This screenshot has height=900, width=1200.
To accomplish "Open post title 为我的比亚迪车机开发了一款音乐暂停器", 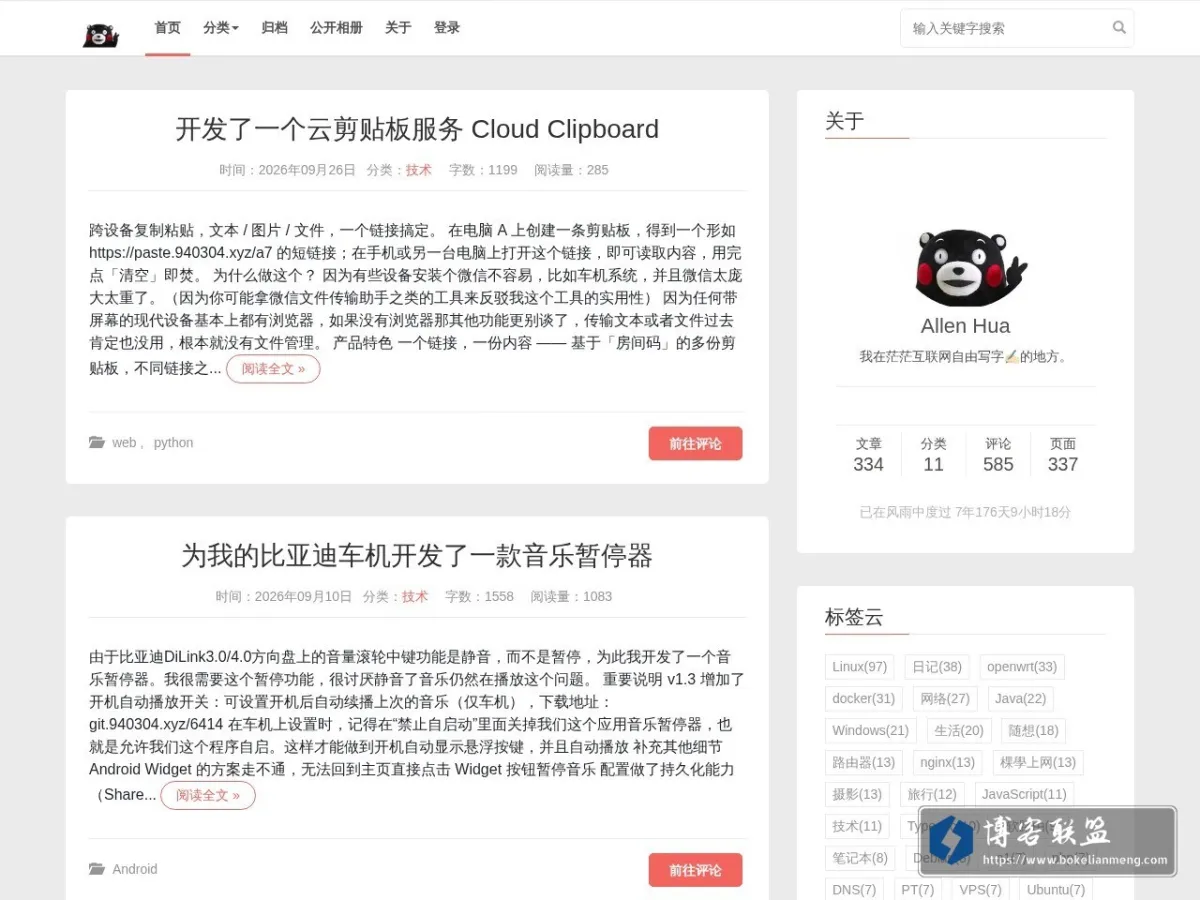I will point(417,555).
